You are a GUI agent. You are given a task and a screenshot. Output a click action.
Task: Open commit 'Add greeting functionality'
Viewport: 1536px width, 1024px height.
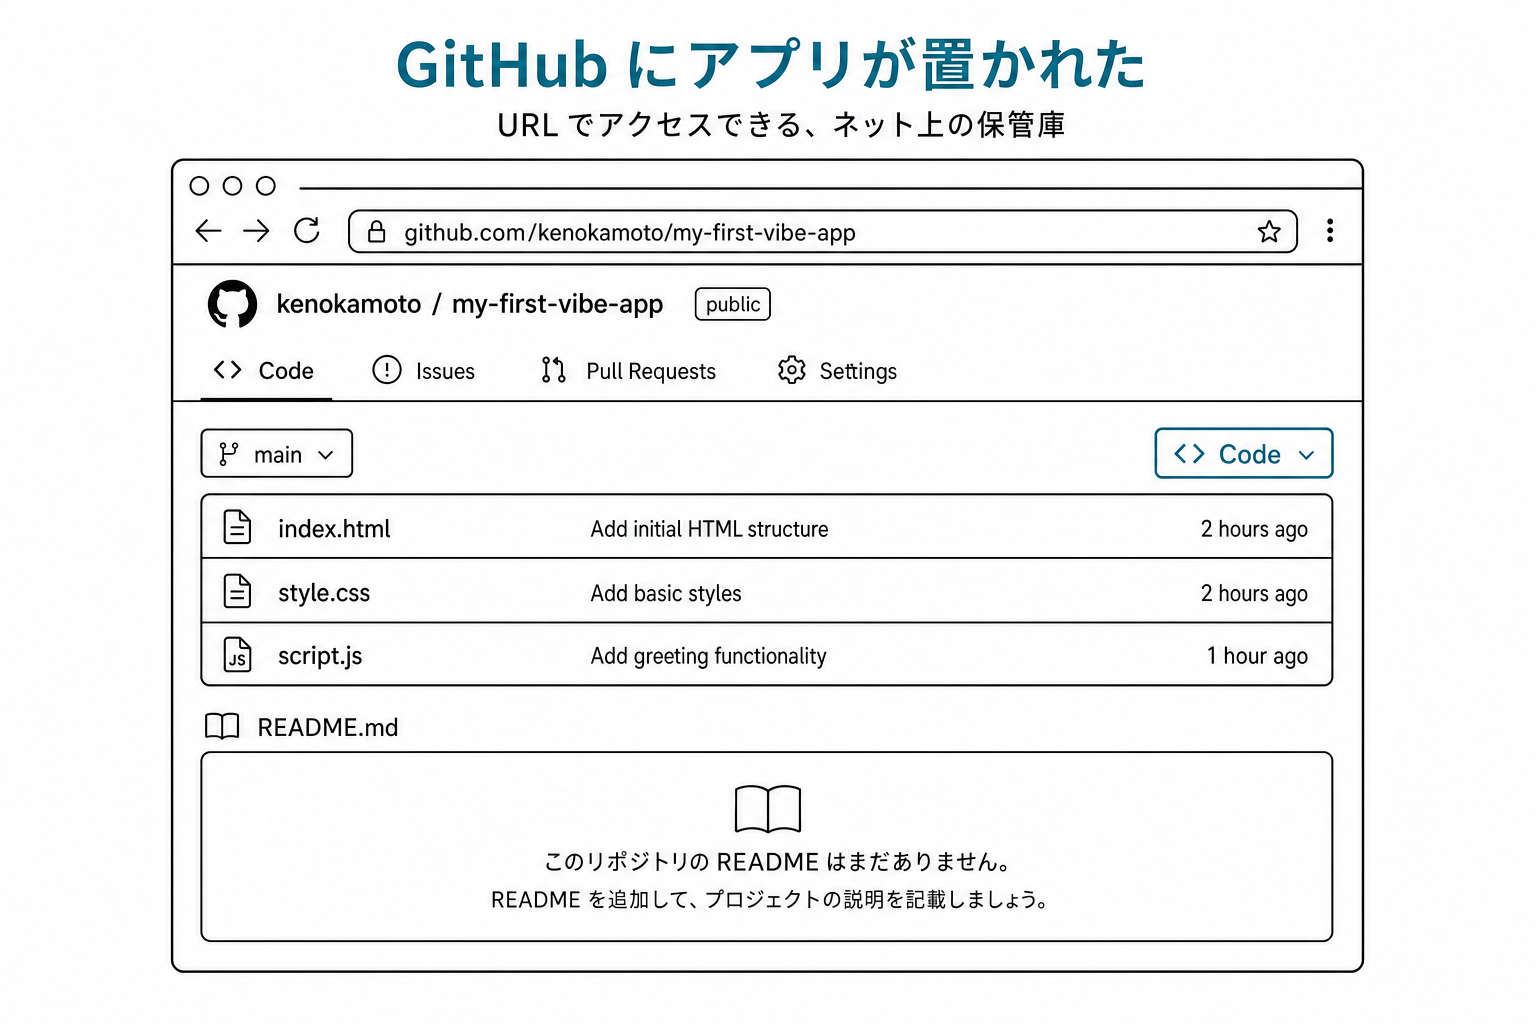(708, 656)
